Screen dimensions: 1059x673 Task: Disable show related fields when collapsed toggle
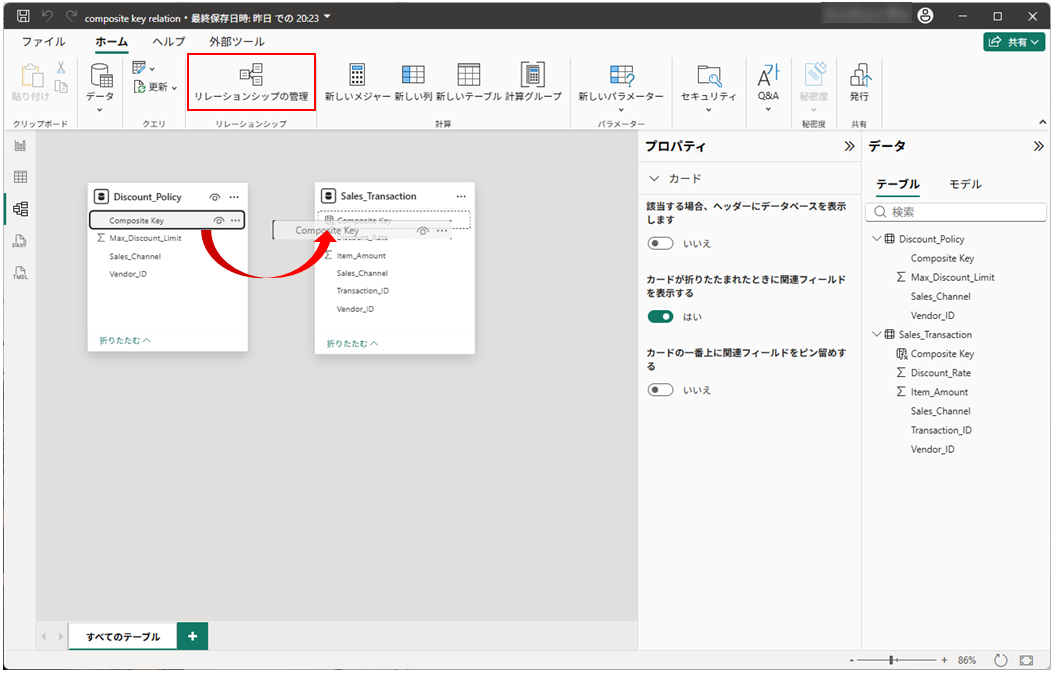(x=660, y=317)
